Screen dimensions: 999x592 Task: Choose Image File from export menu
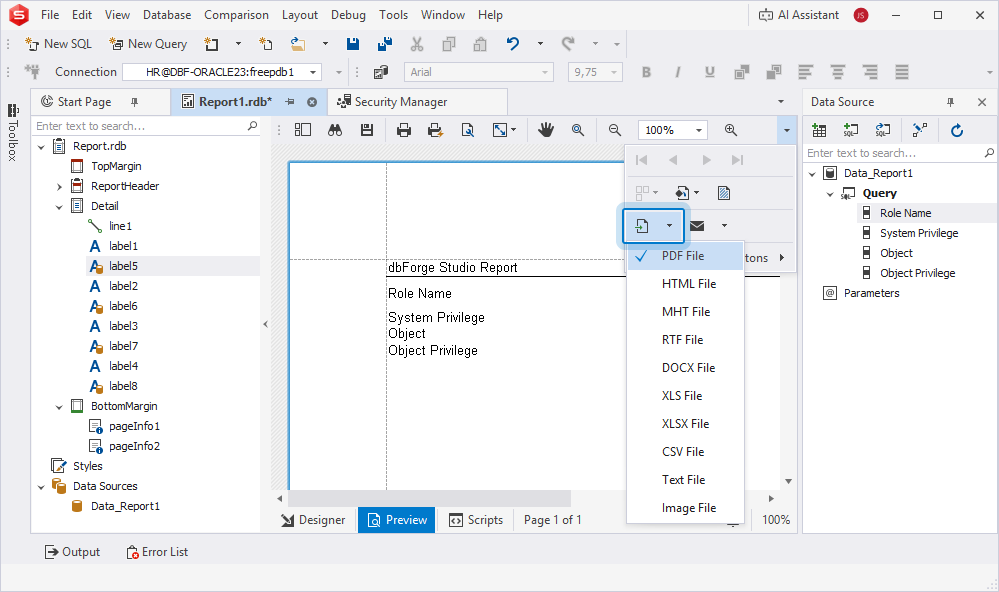[686, 508]
